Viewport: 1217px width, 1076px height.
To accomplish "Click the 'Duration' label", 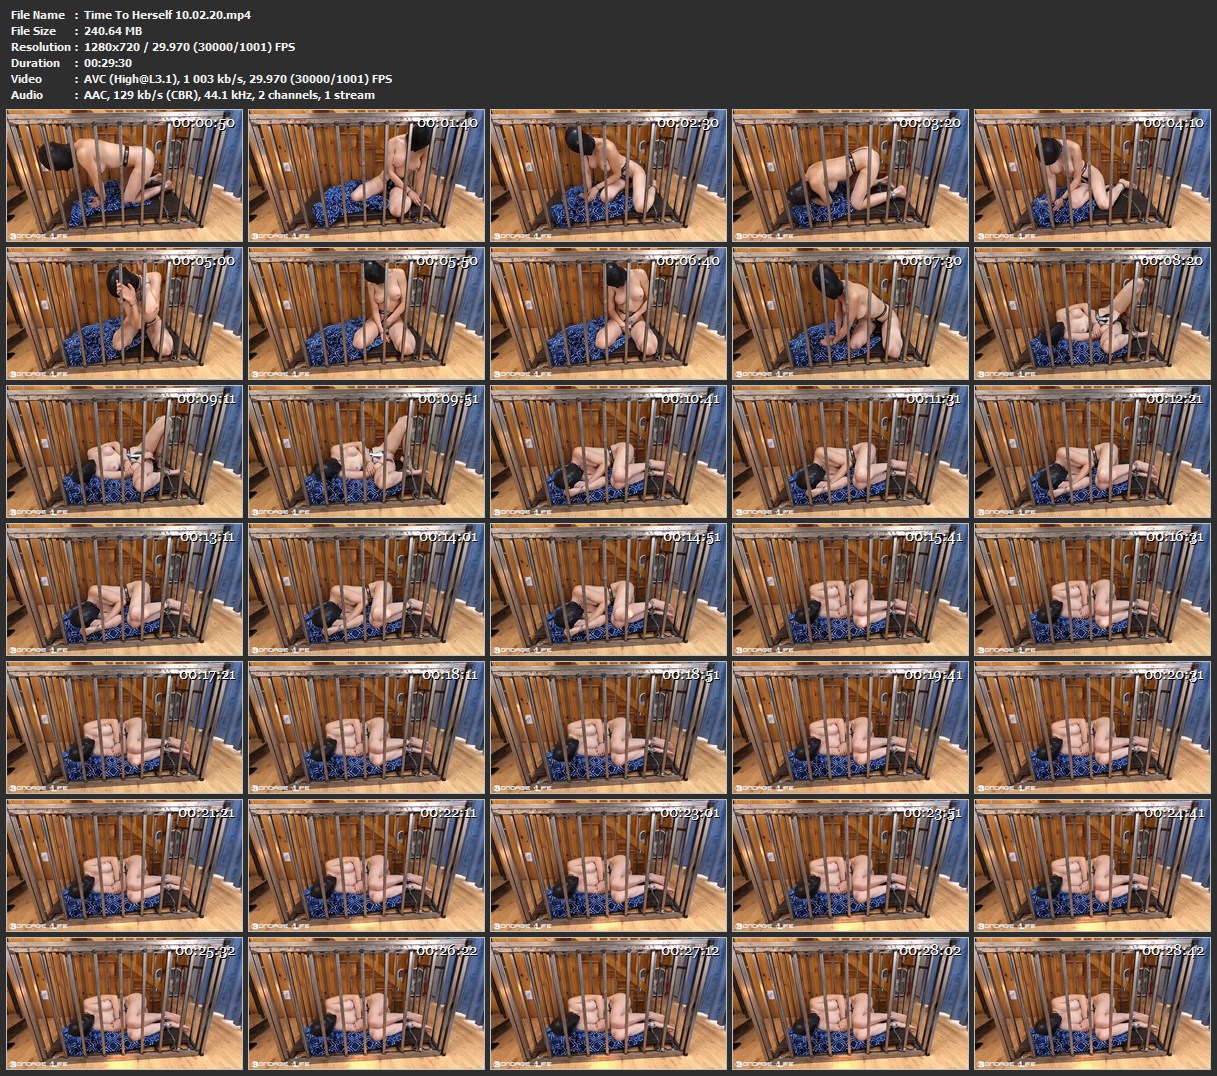I will tap(35, 63).
